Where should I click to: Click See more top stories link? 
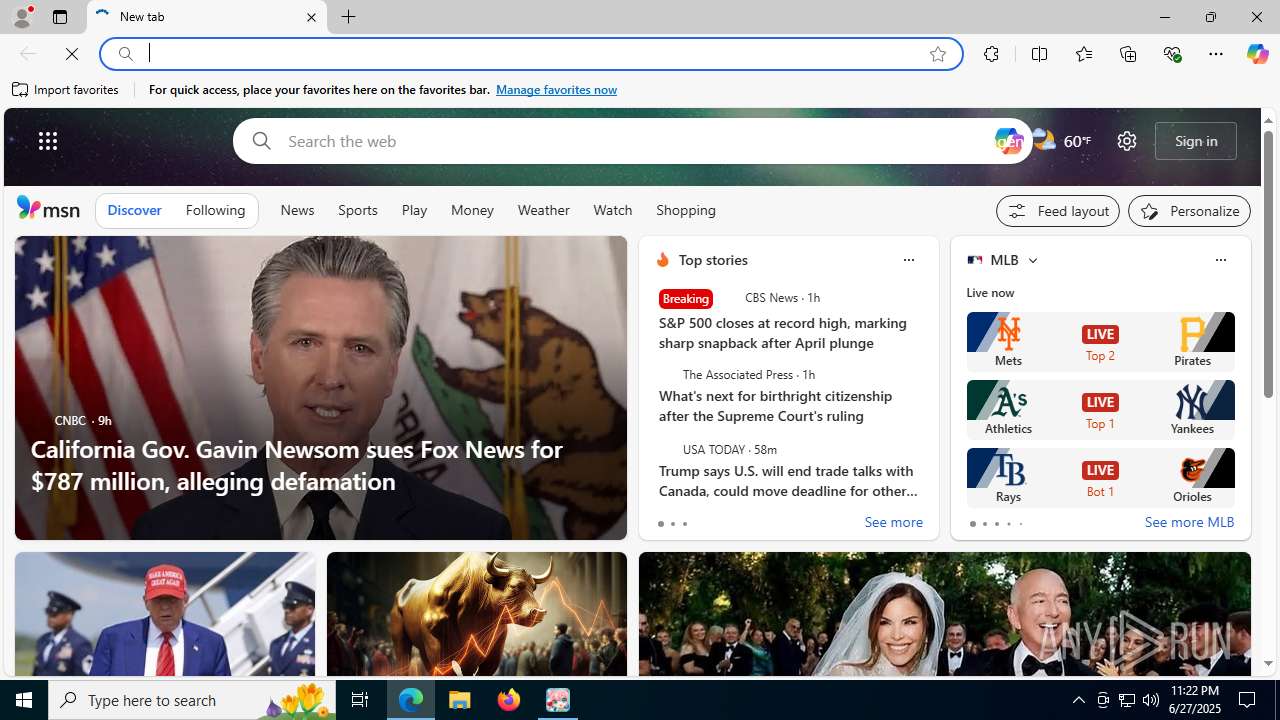(893, 523)
